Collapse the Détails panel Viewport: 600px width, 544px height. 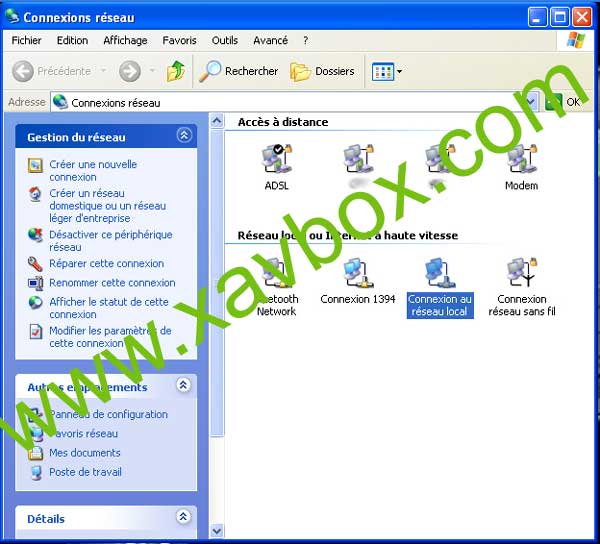pos(184,517)
